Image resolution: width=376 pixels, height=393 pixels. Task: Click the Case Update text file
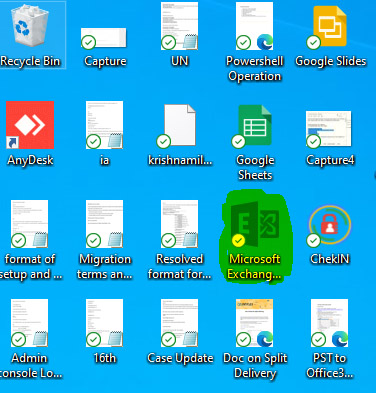coord(179,323)
